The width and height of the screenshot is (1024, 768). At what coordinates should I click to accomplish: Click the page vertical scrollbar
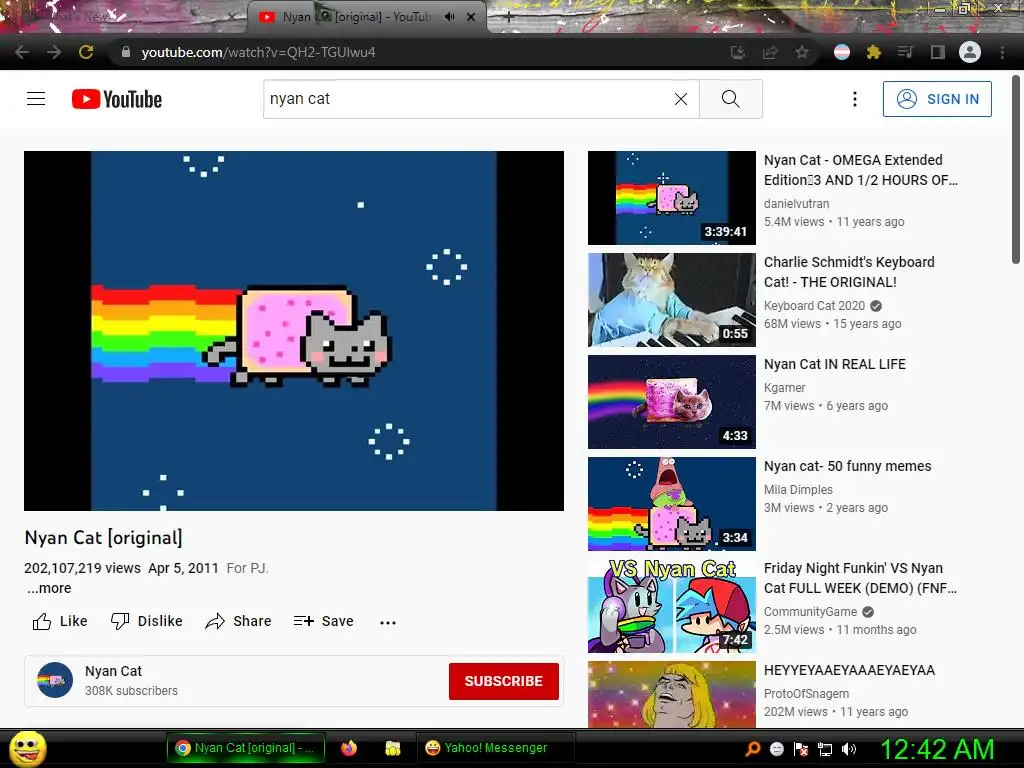pyautogui.click(x=1016, y=170)
